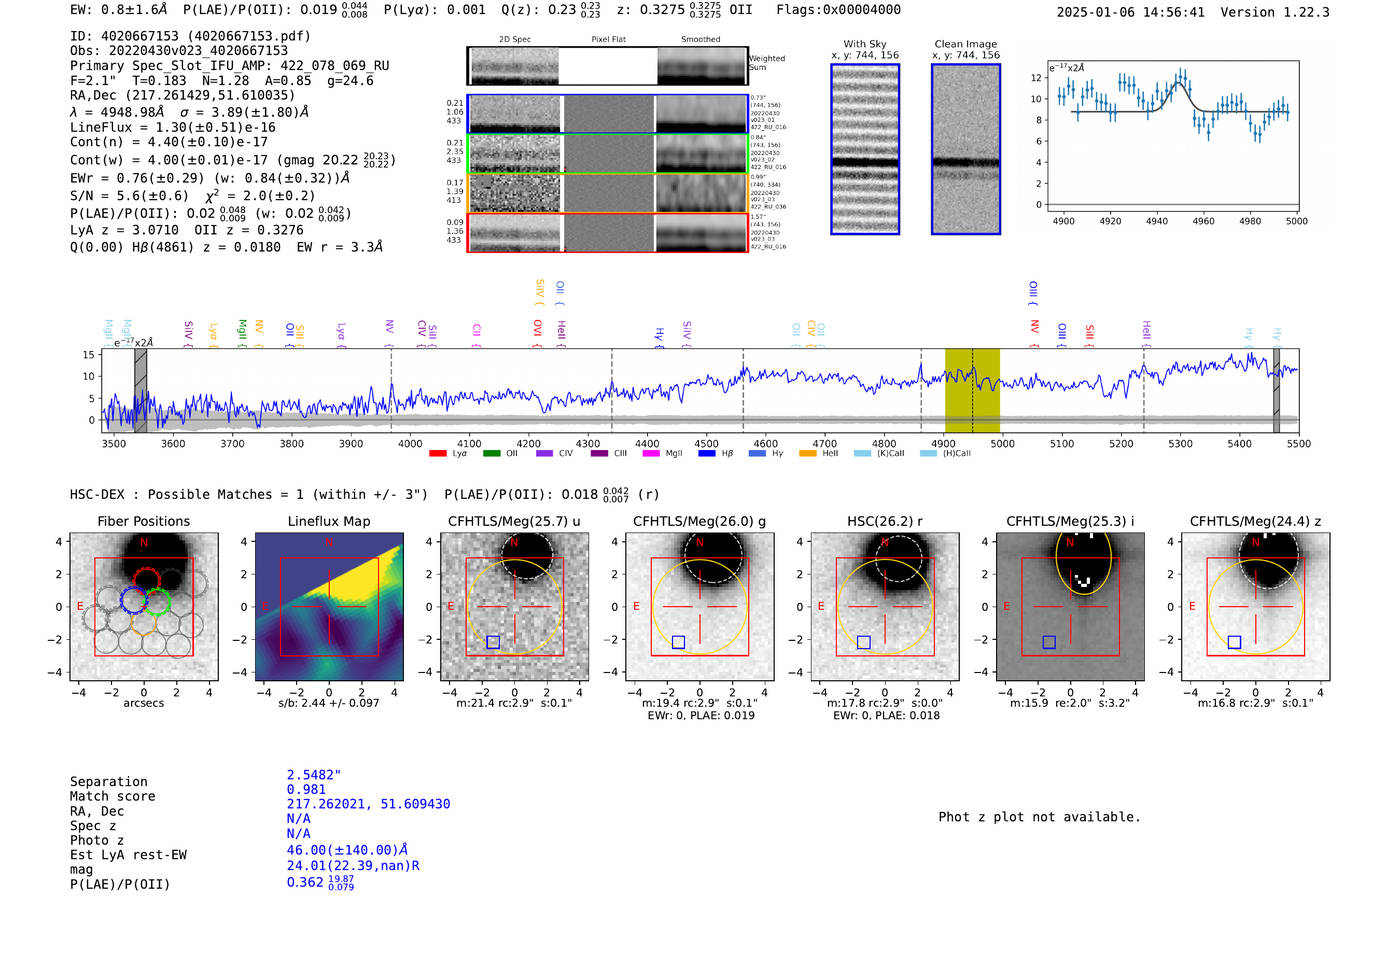The image size is (1400, 953).
Task: Open the CFHTLS/Meg(25.3) i image
Action: 1071,606
